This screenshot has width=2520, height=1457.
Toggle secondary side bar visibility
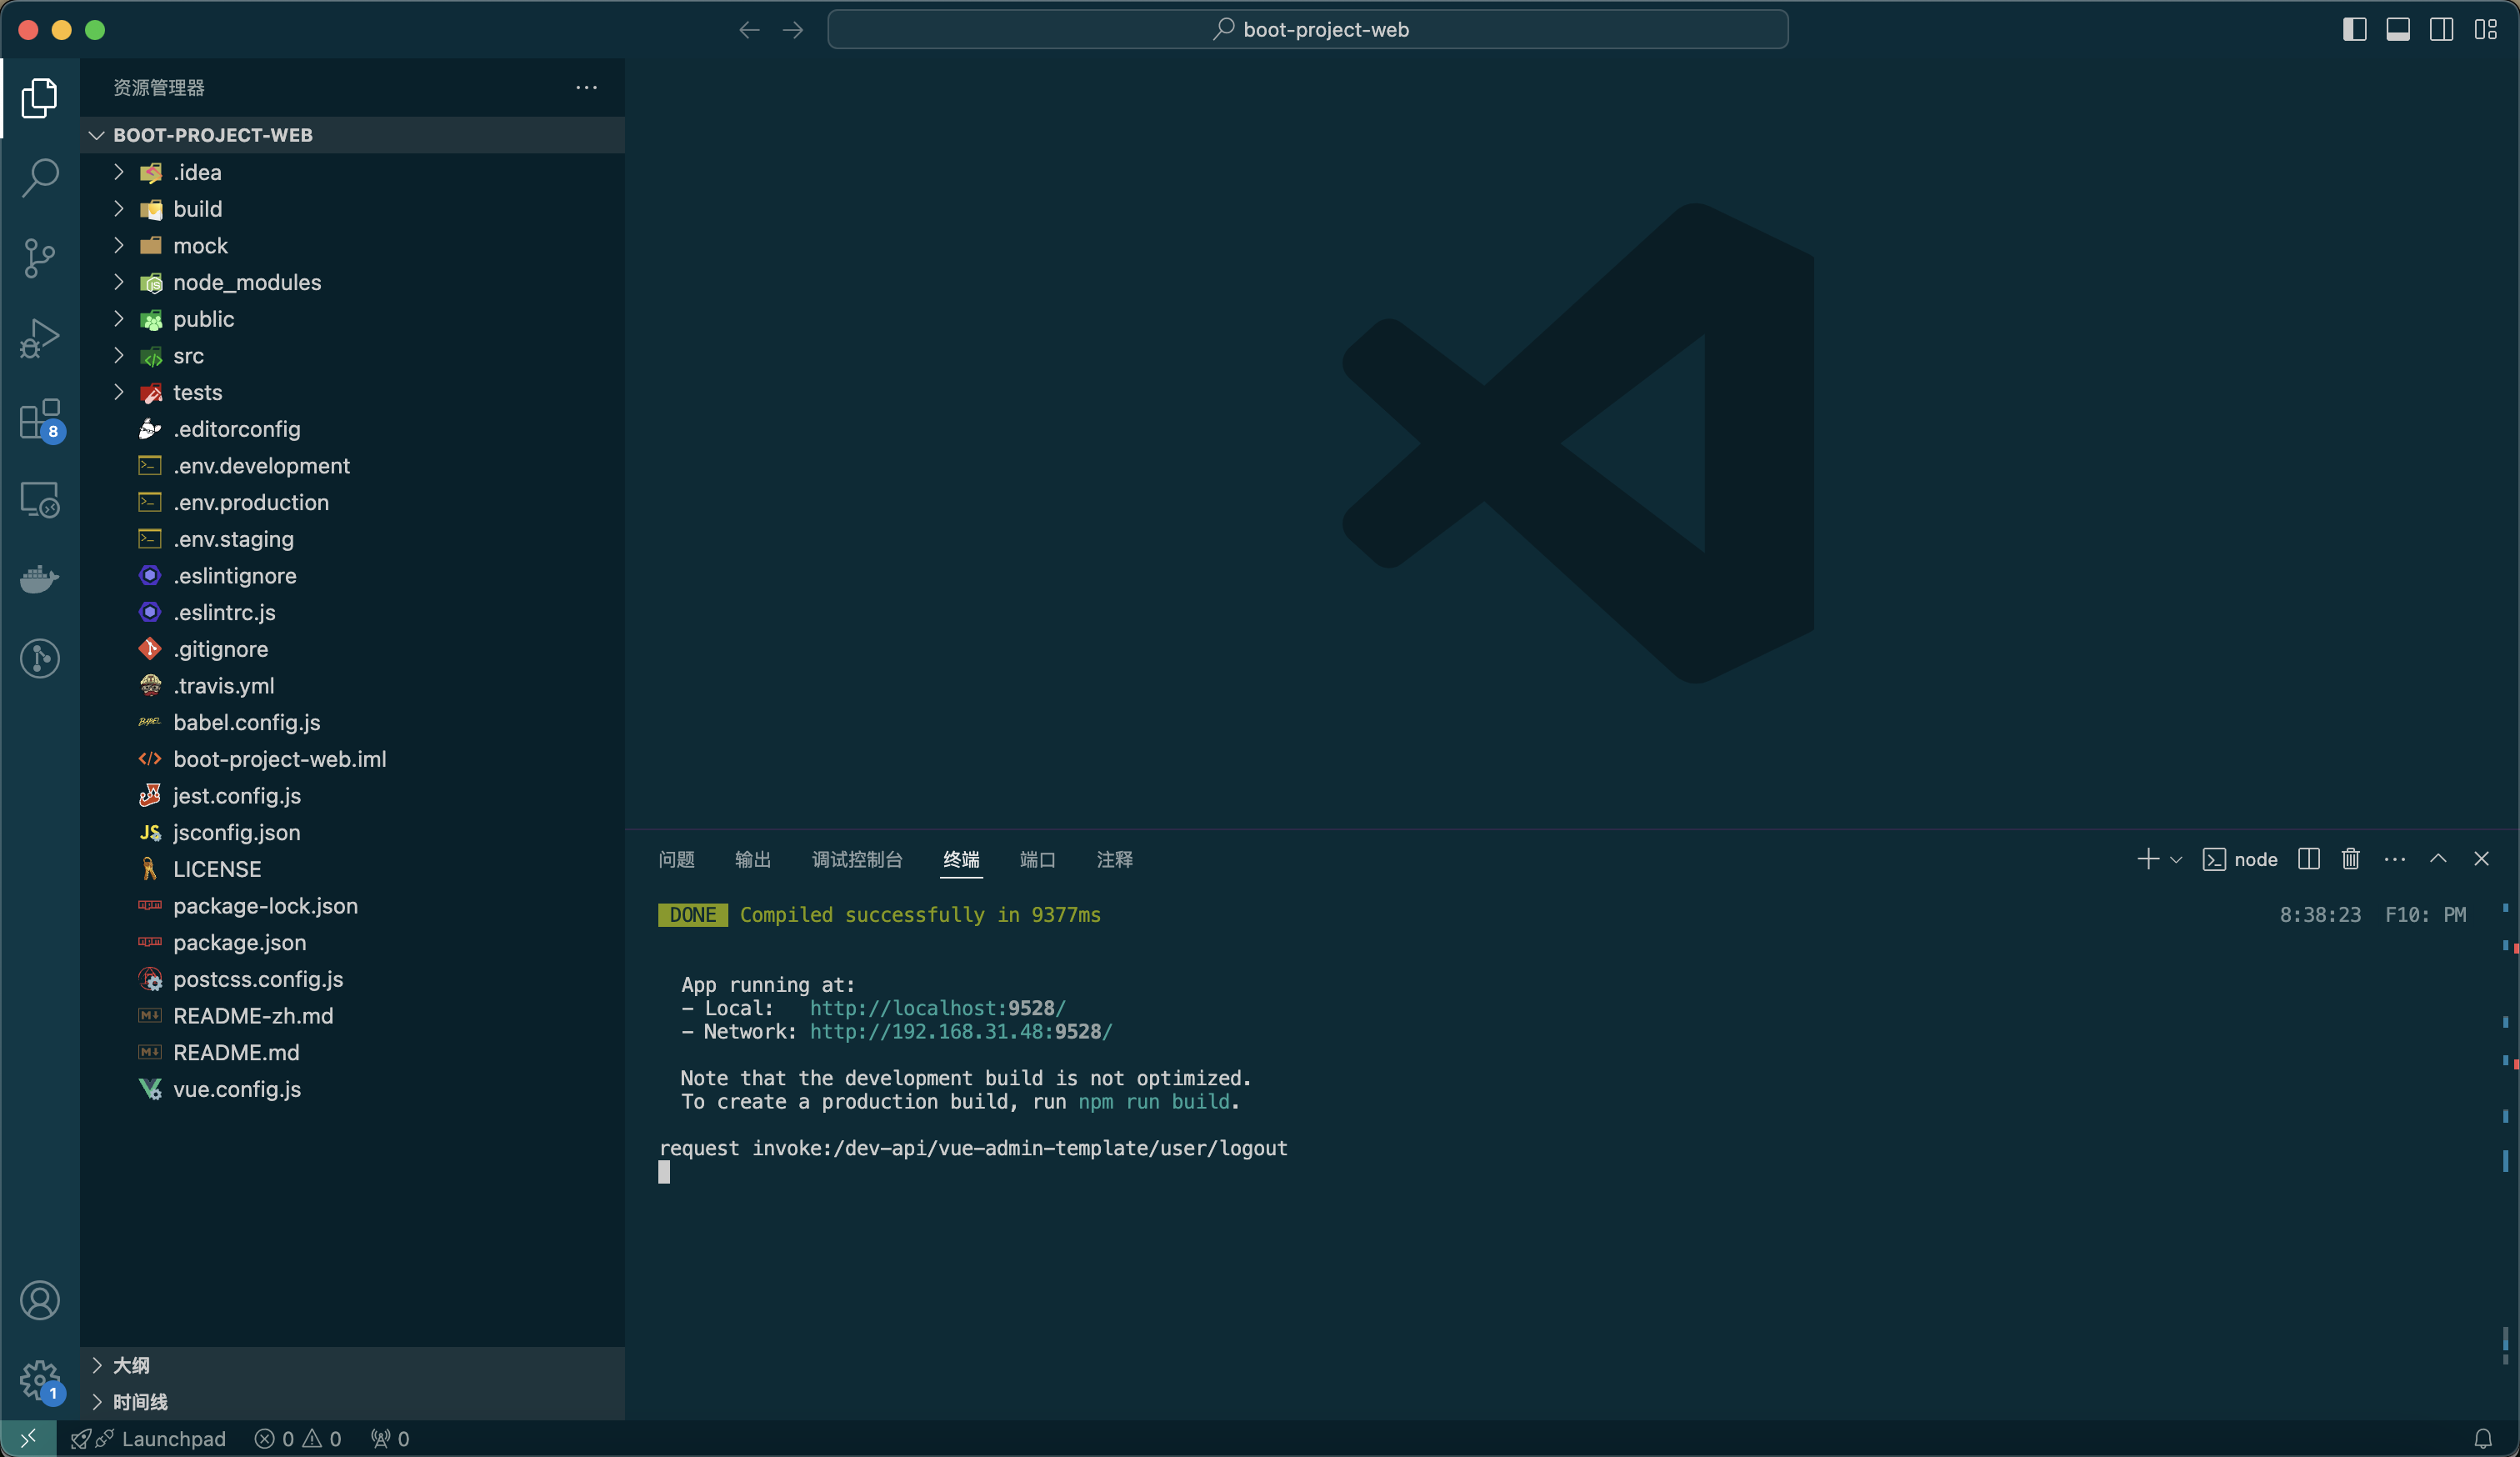click(2441, 30)
